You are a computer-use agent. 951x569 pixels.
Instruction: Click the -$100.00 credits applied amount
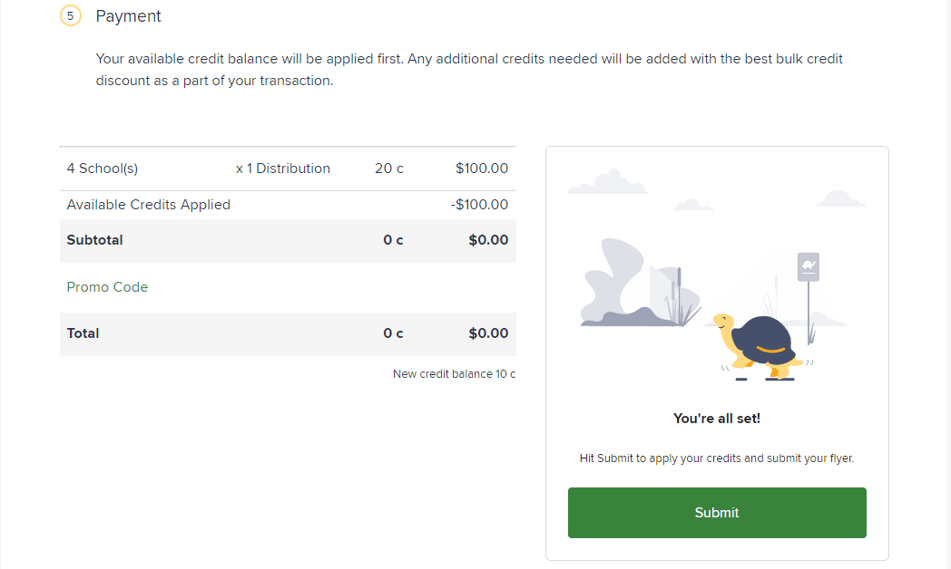pyautogui.click(x=480, y=204)
